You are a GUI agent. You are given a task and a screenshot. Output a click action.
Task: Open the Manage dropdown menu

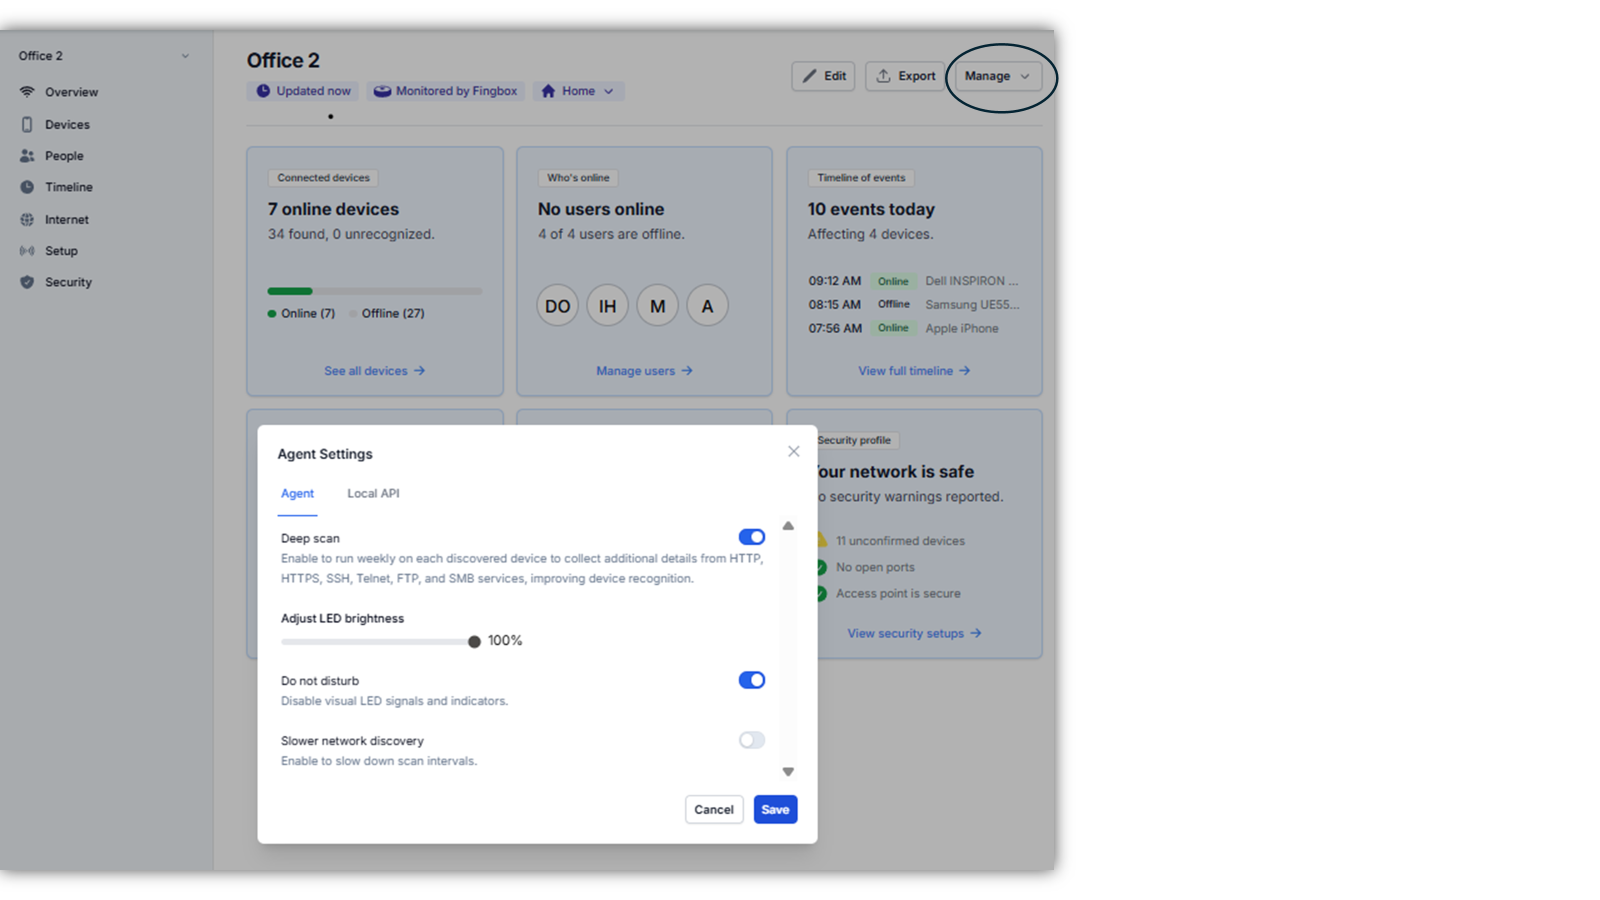(x=997, y=76)
